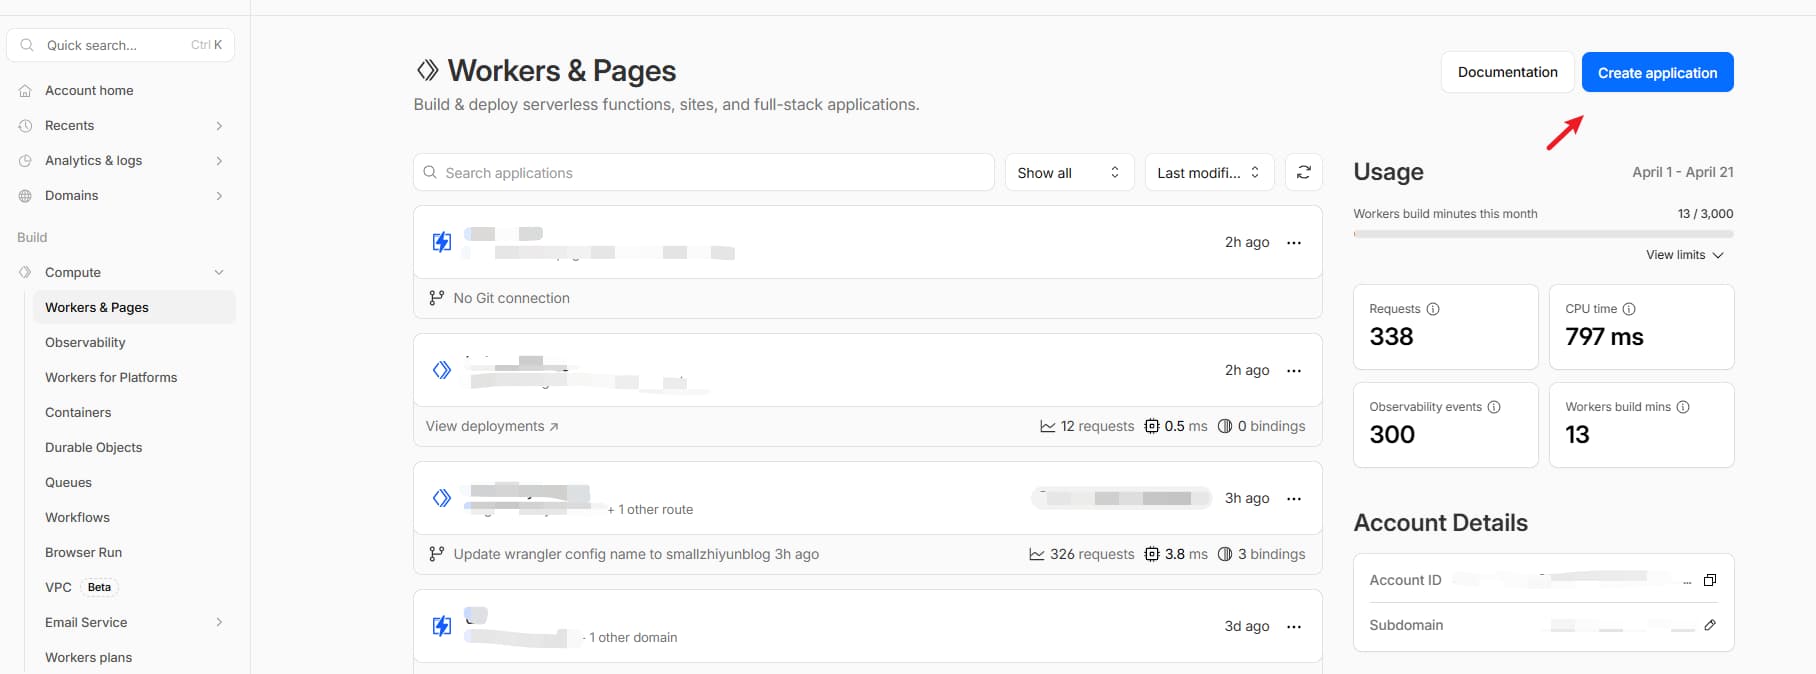
Task: Open Durable Objects in sidebar
Action: (93, 447)
